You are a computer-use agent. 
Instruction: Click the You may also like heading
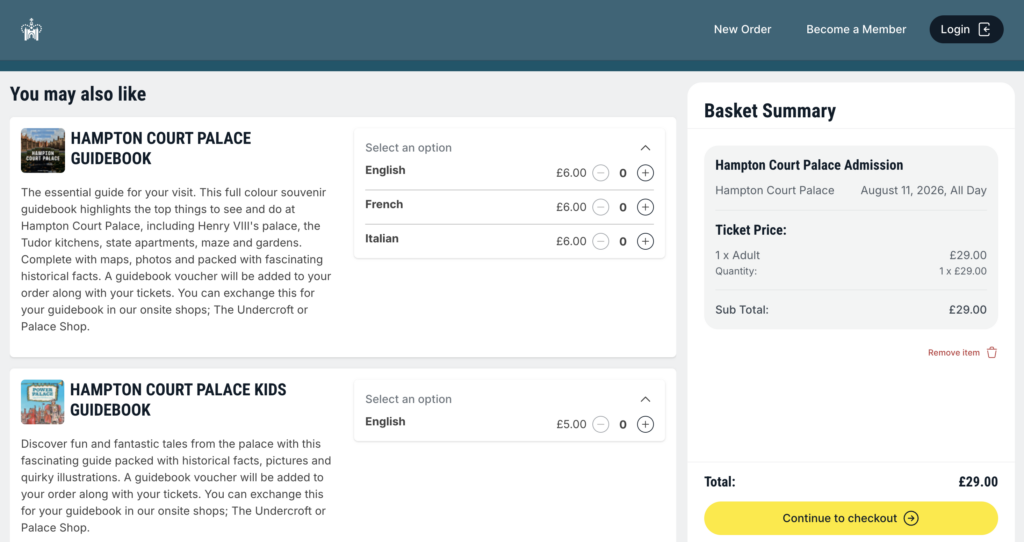coord(78,94)
